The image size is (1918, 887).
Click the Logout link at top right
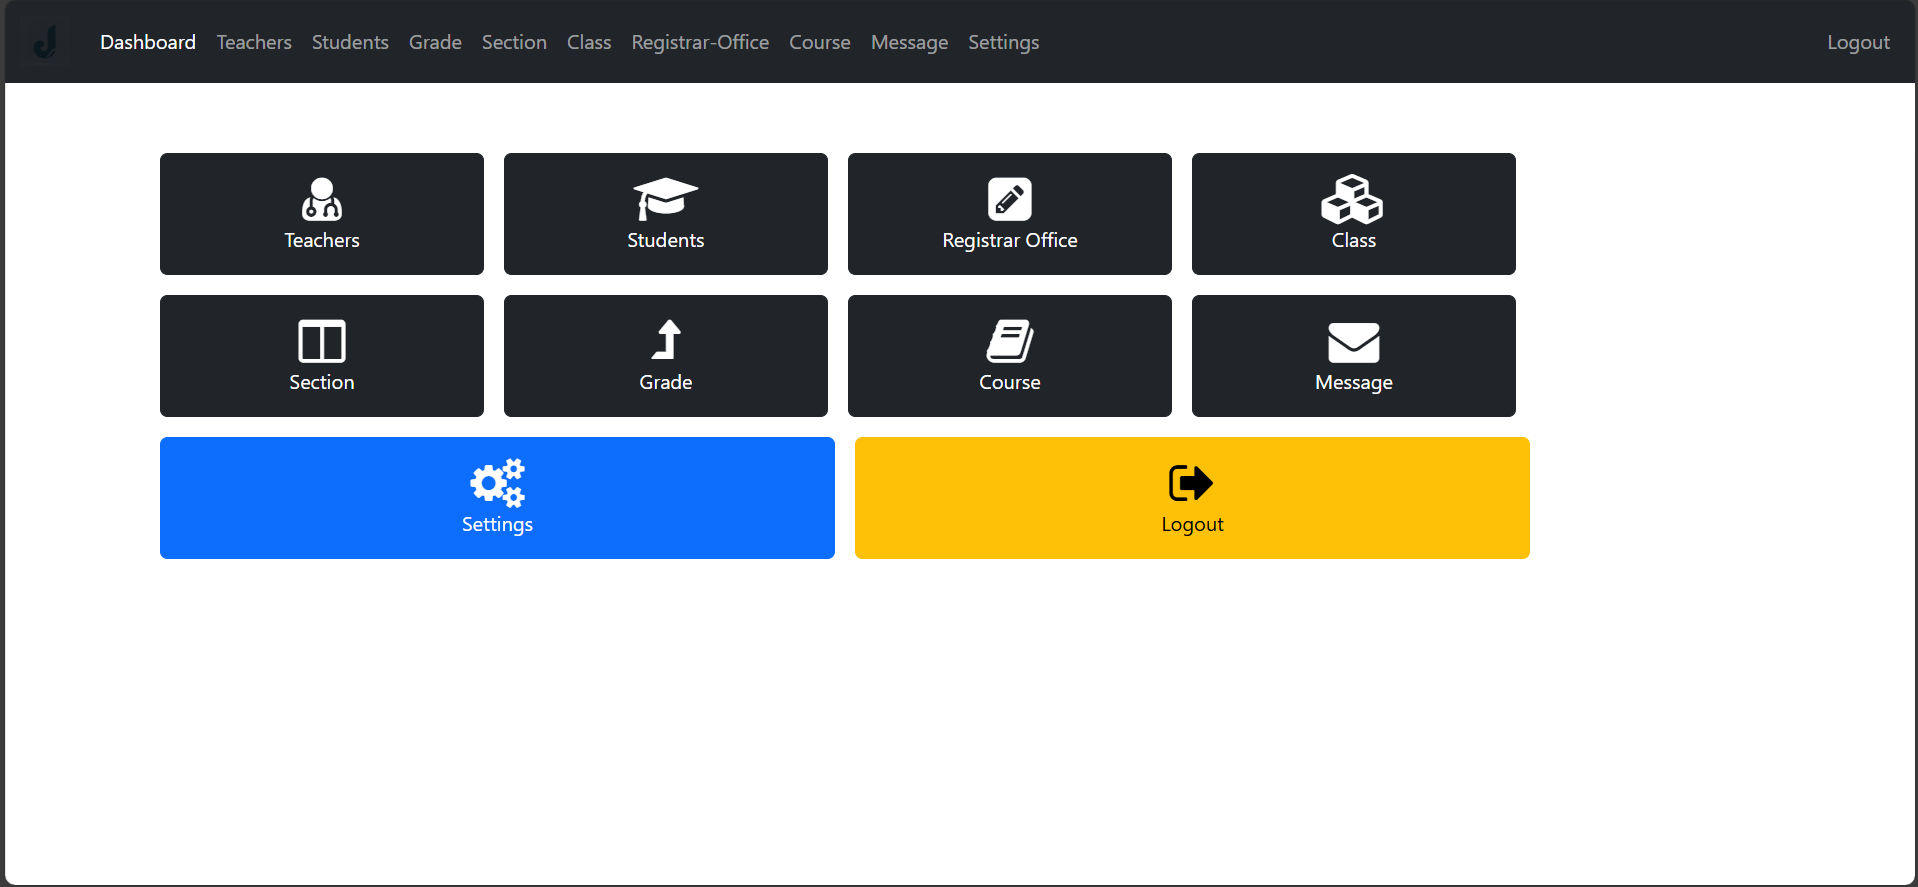tap(1858, 42)
